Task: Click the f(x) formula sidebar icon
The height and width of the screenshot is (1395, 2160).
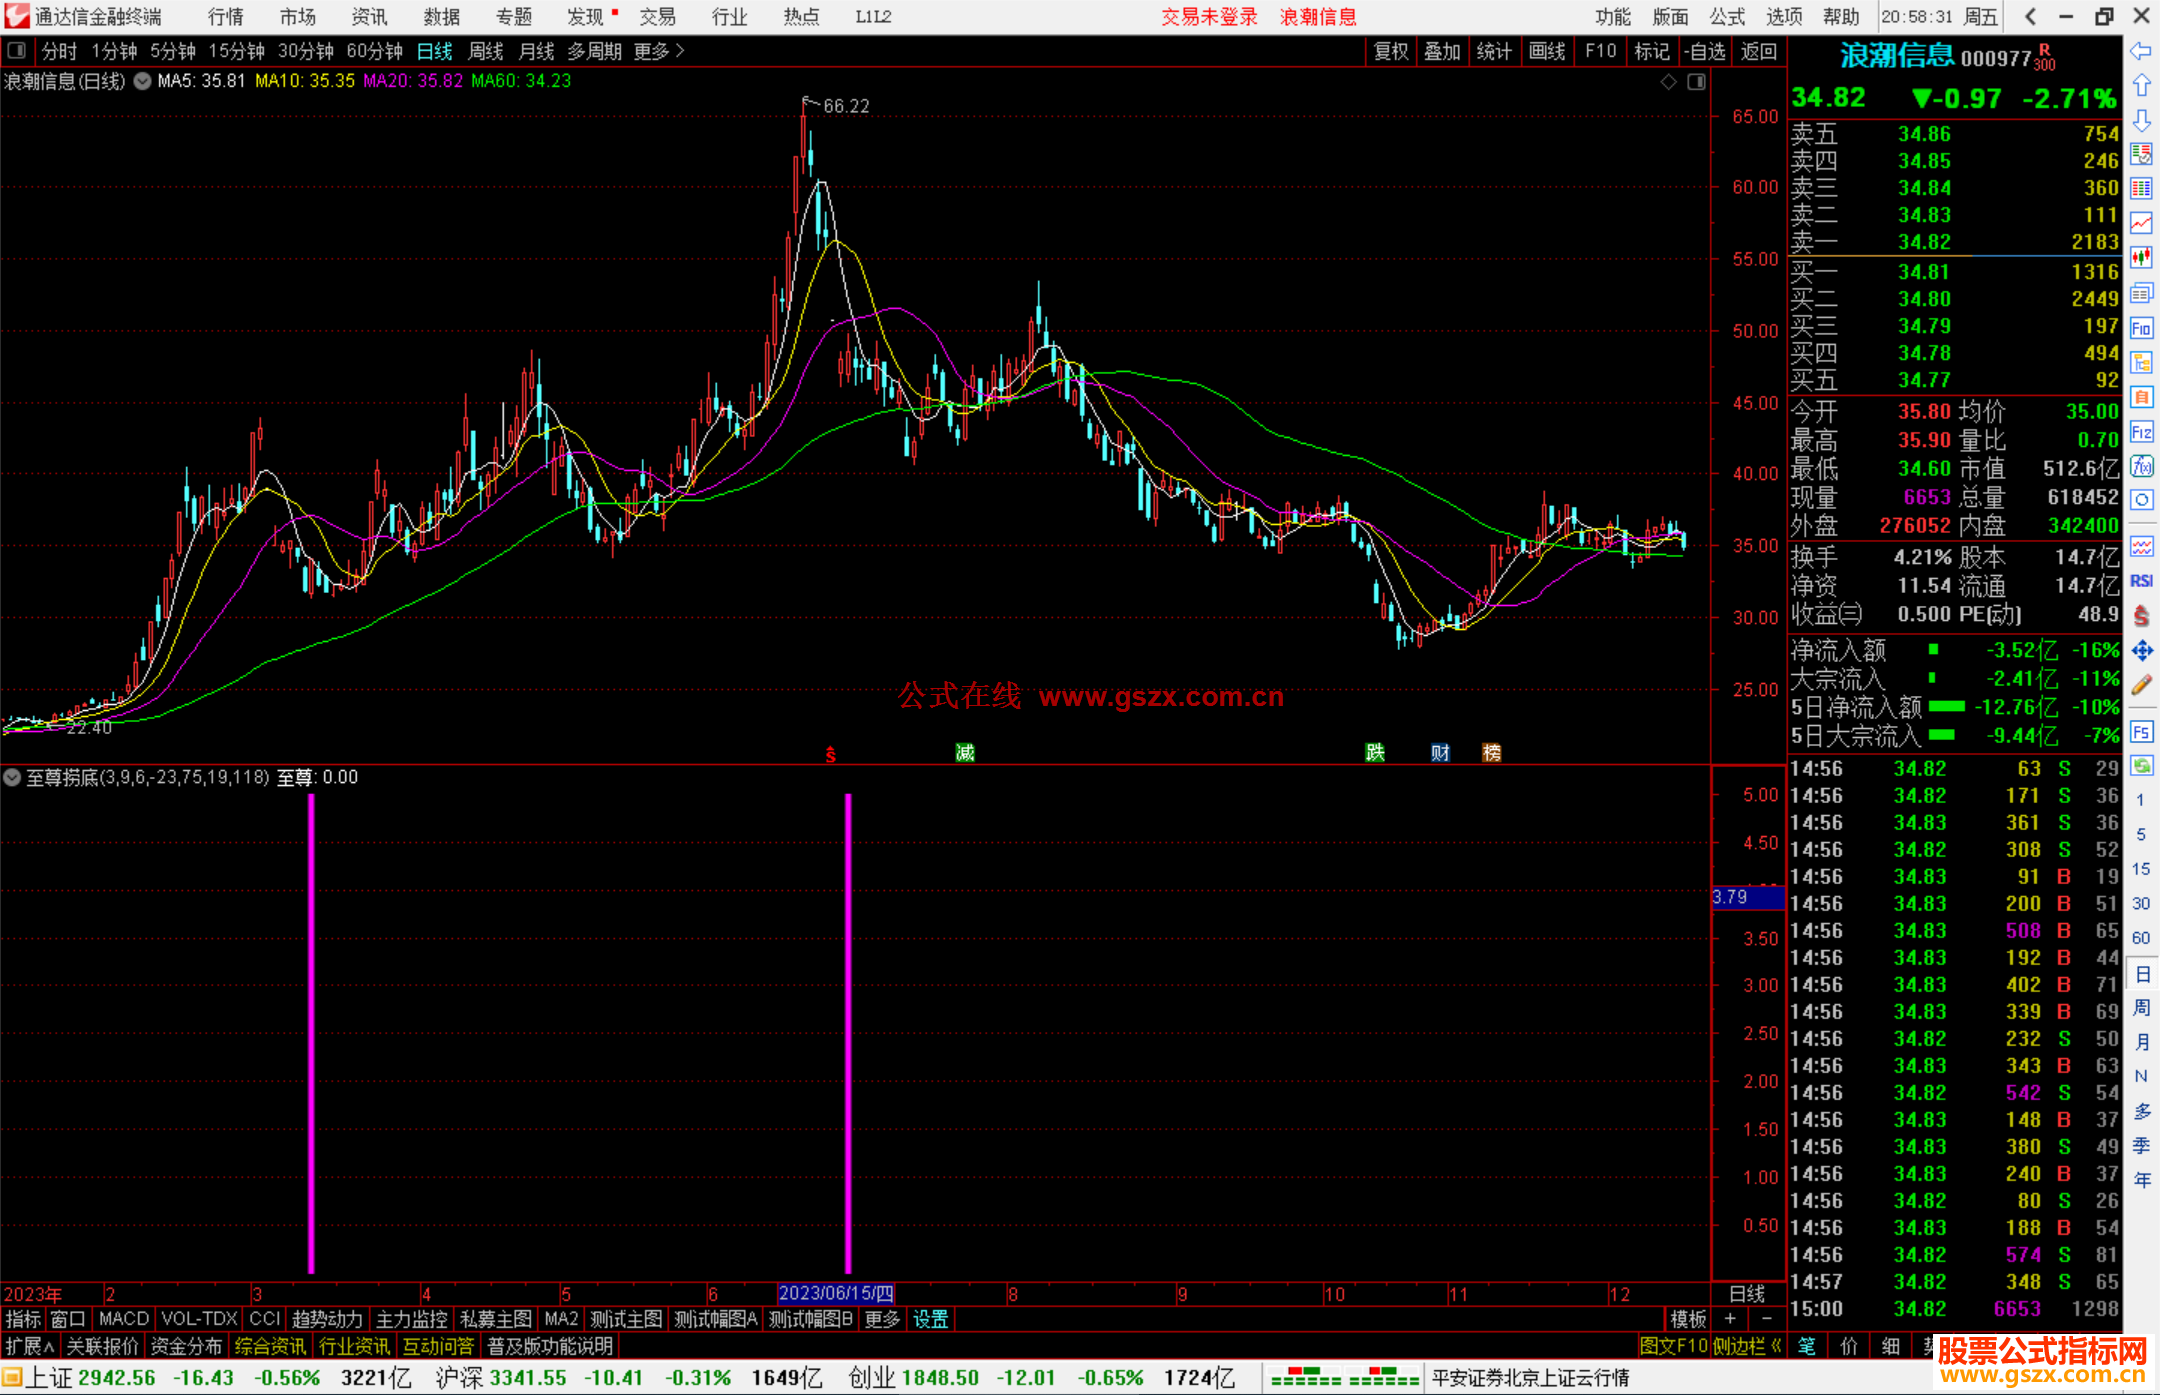Action: pyautogui.click(x=2141, y=466)
